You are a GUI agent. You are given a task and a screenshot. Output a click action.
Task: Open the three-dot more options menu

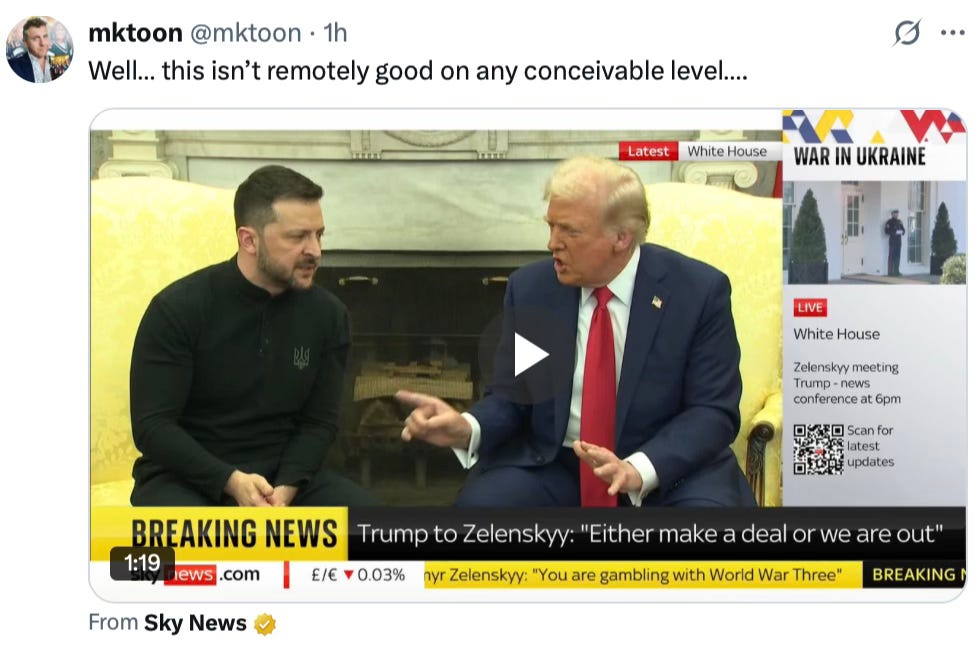tap(952, 33)
